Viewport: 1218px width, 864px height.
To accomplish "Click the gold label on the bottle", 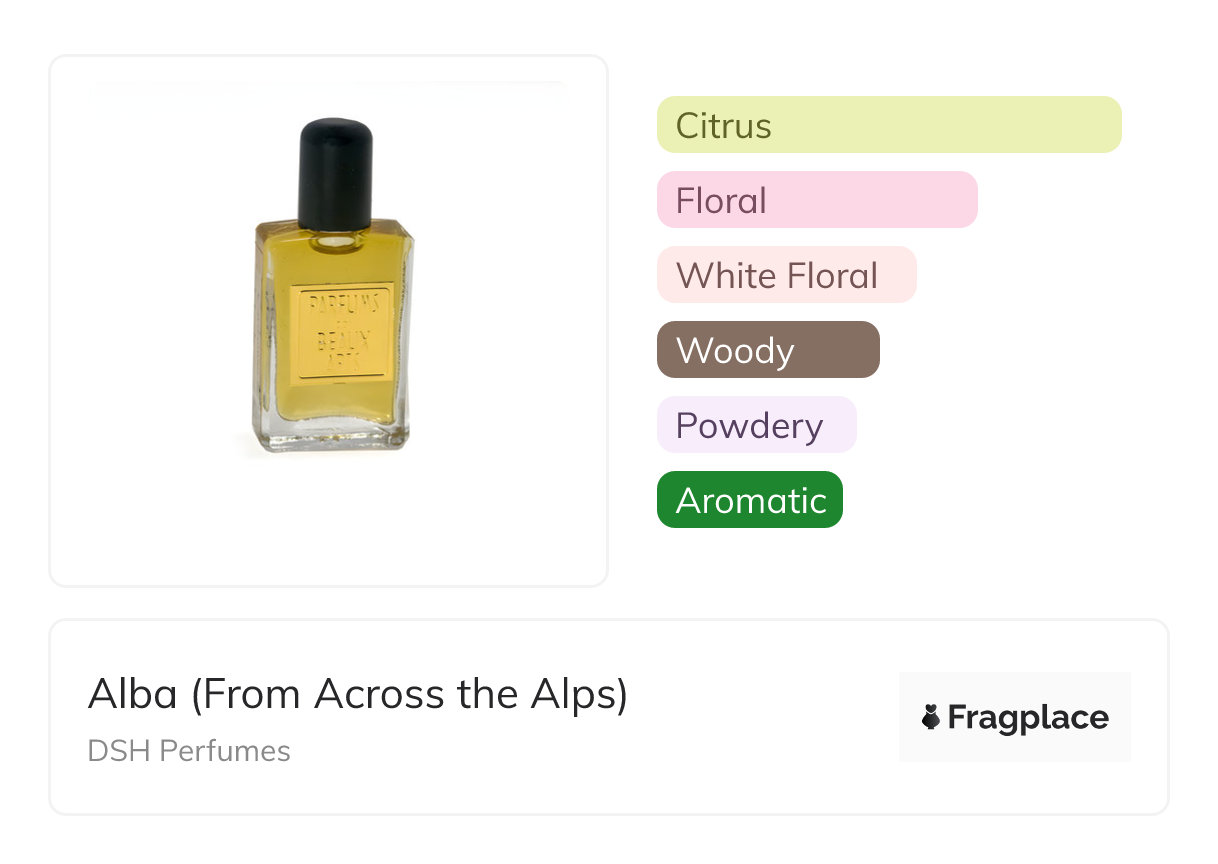I will tap(340, 333).
